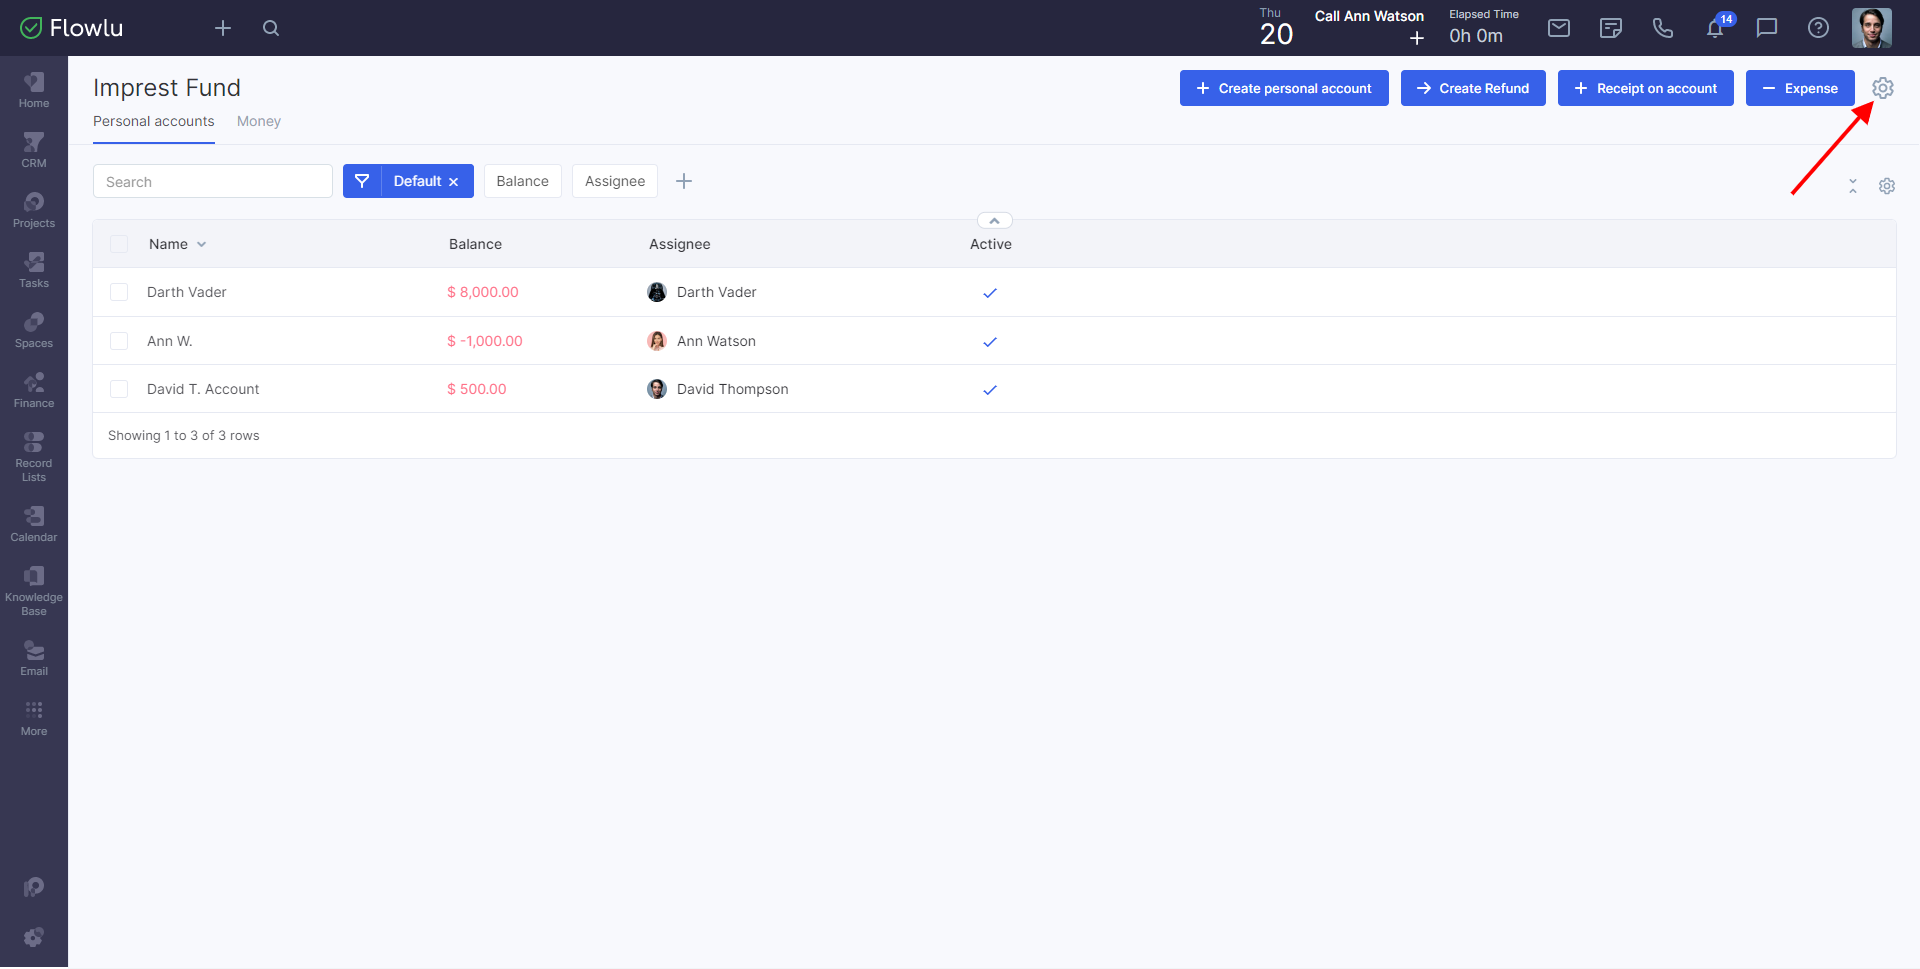This screenshot has width=1920, height=969.
Task: Open Imprest Fund settings gear icon
Action: (1883, 88)
